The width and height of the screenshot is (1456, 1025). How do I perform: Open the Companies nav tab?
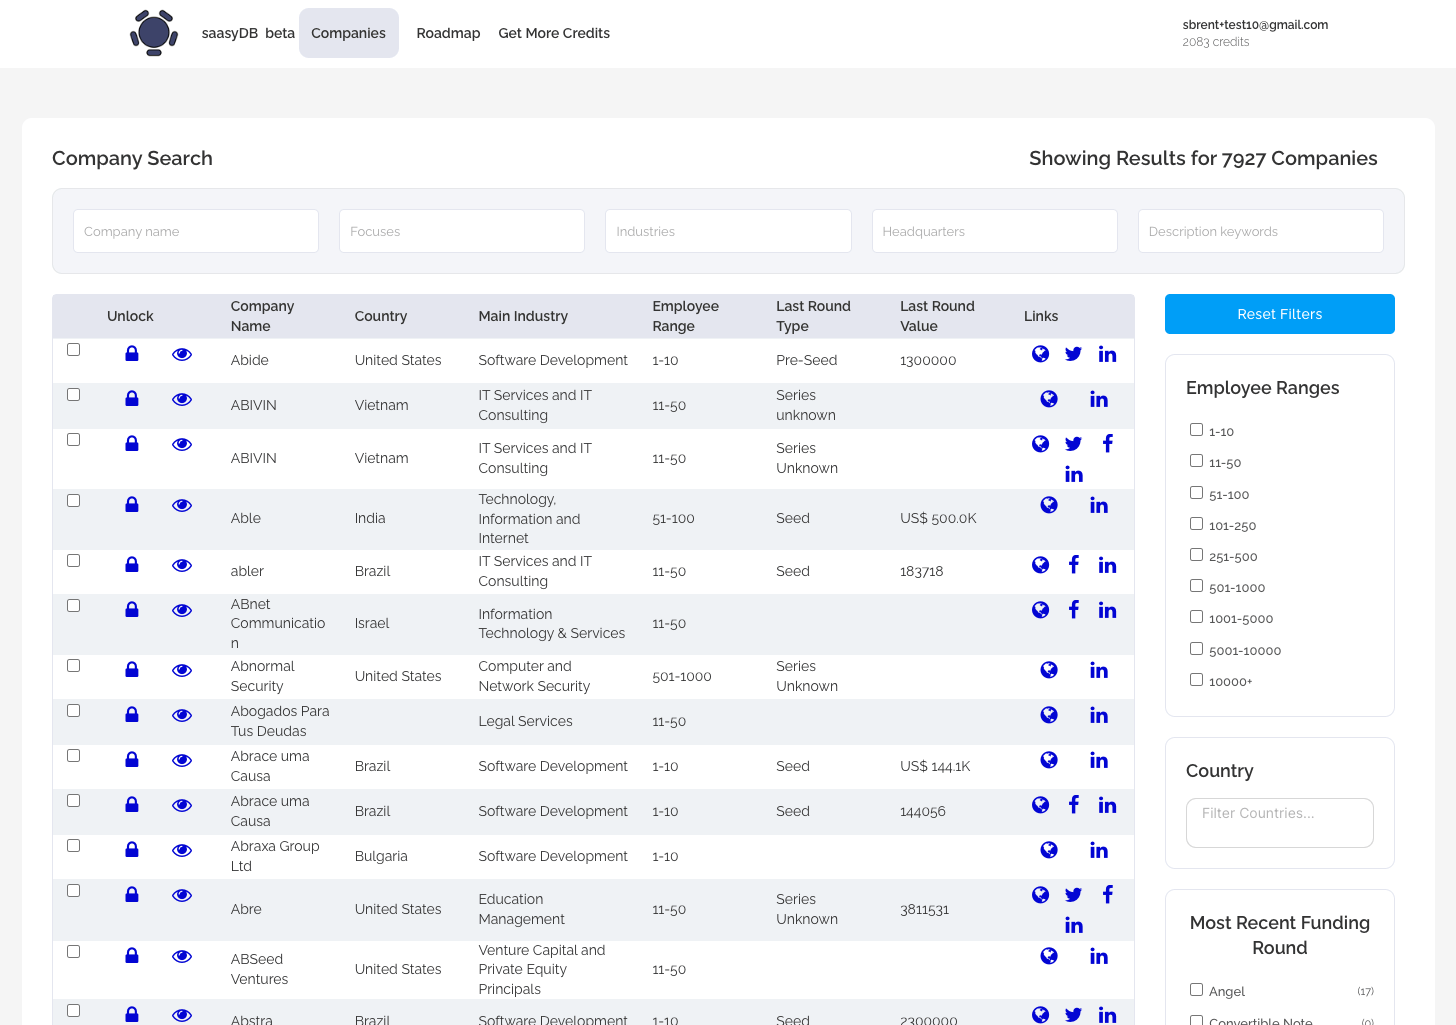click(x=348, y=33)
